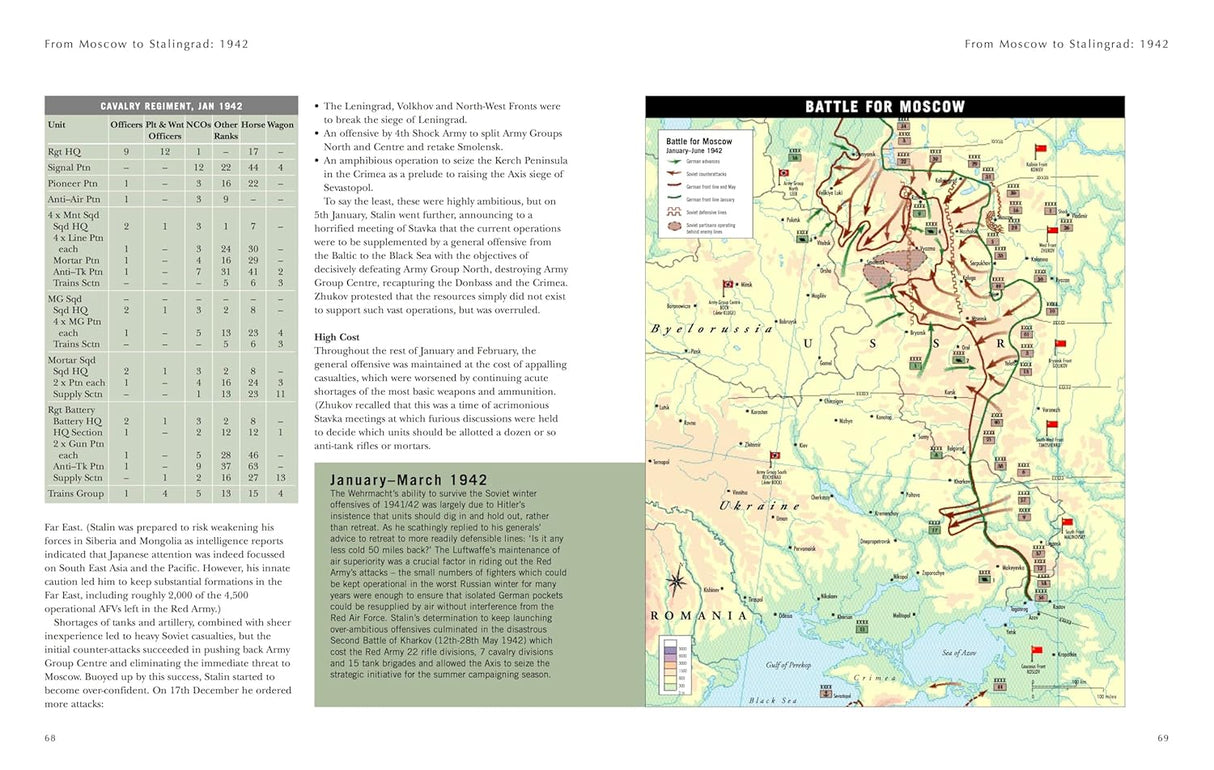Select the red Soviet flag near Caucasus Front

(1036, 648)
